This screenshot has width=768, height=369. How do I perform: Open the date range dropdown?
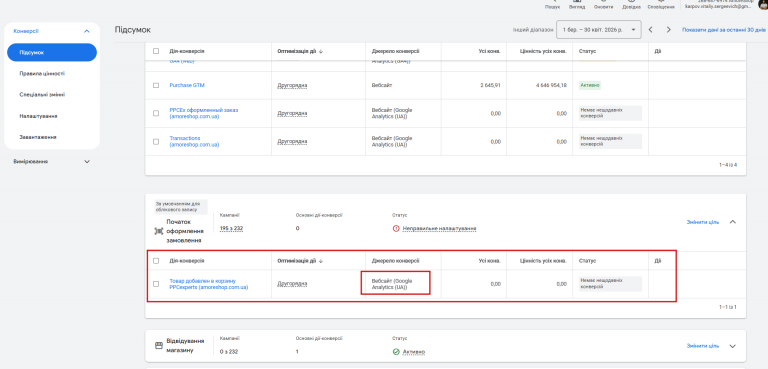coord(600,30)
